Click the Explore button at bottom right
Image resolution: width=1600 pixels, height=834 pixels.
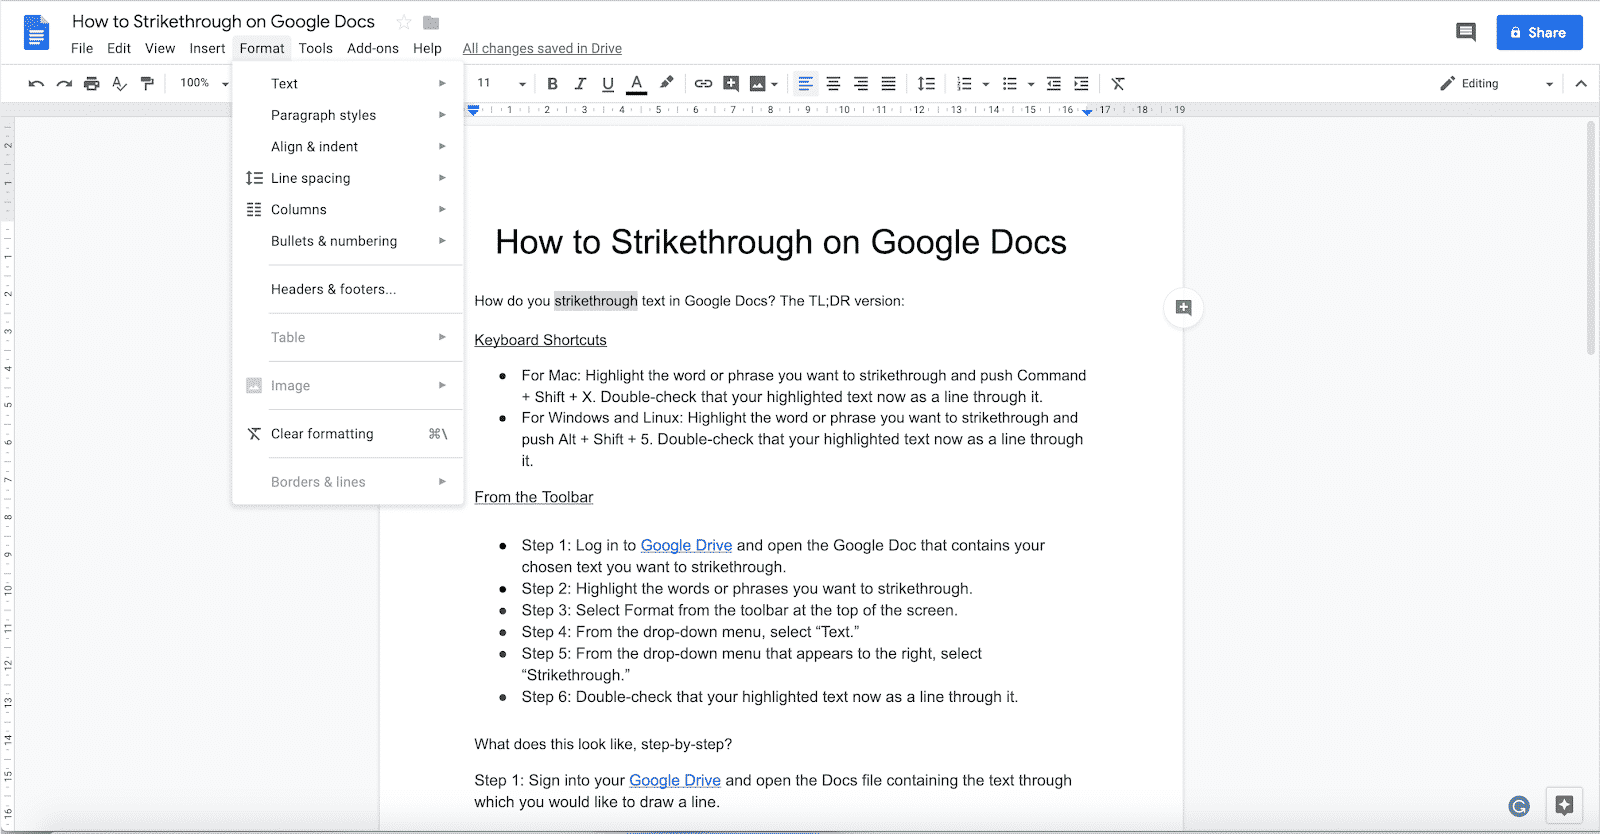[x=1565, y=805]
